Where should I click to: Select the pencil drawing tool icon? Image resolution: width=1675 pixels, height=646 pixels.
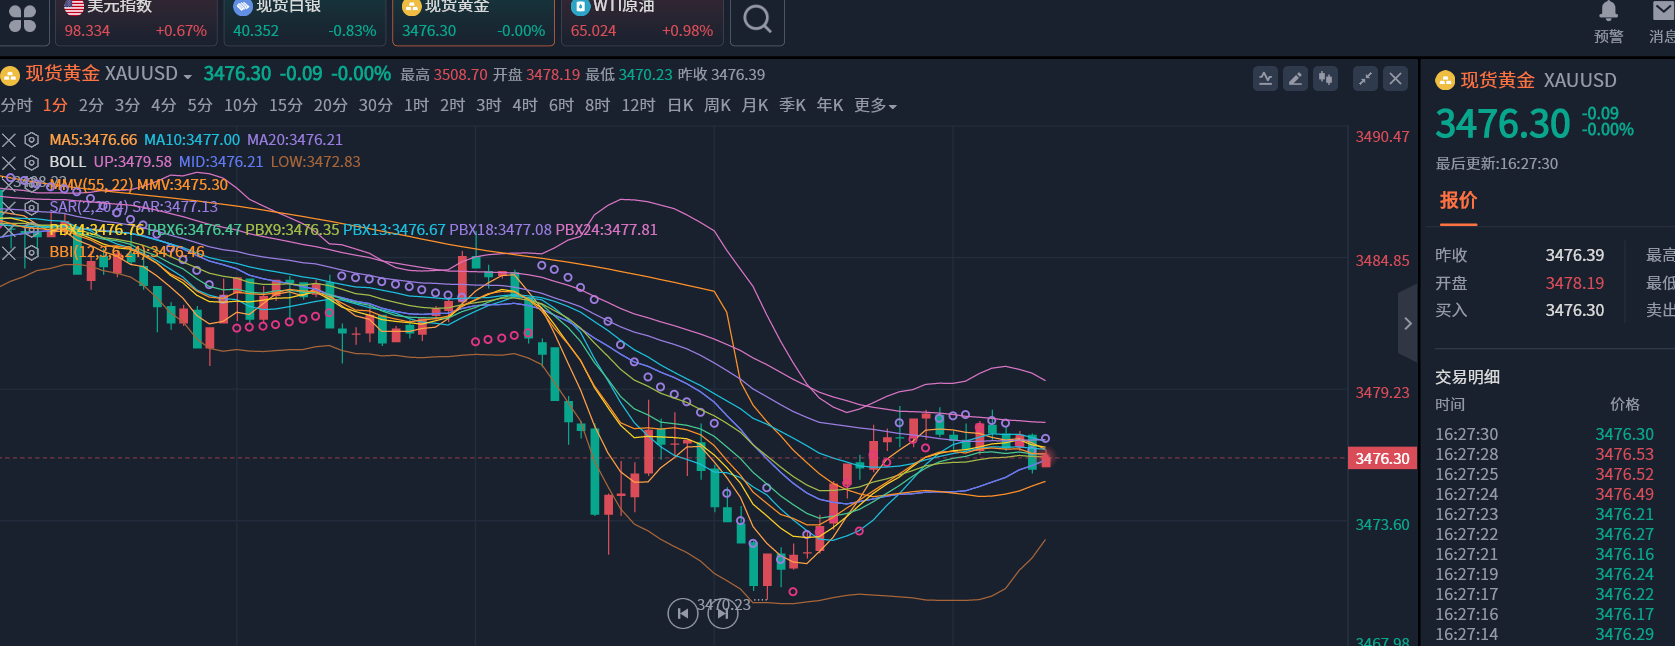pos(1295,79)
